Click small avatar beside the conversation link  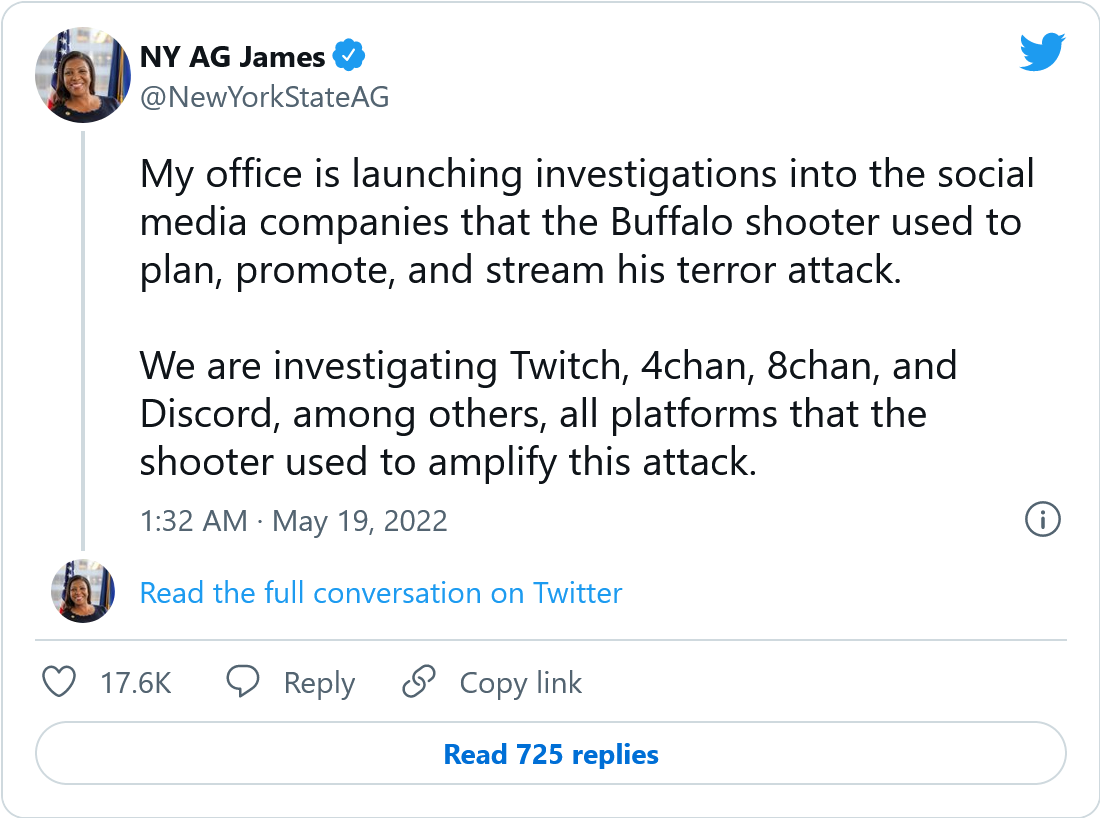click(x=83, y=592)
